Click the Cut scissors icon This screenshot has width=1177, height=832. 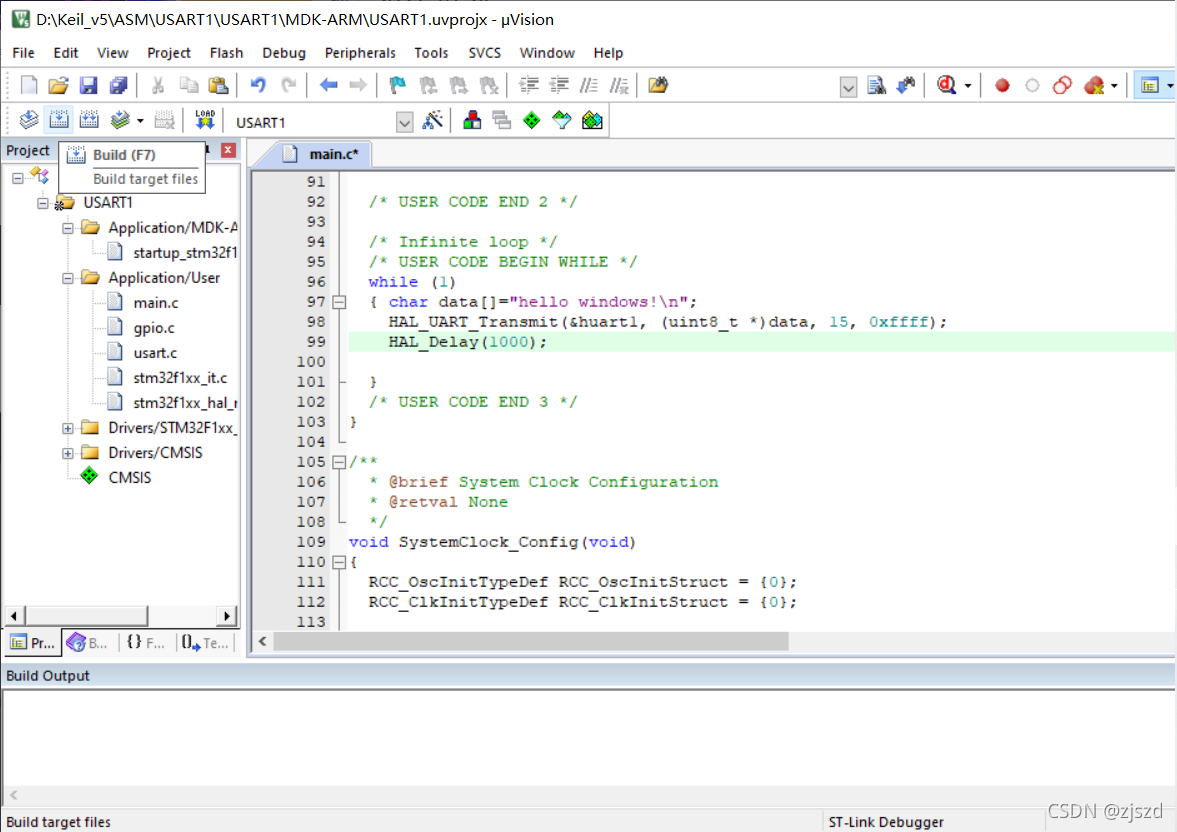158,85
